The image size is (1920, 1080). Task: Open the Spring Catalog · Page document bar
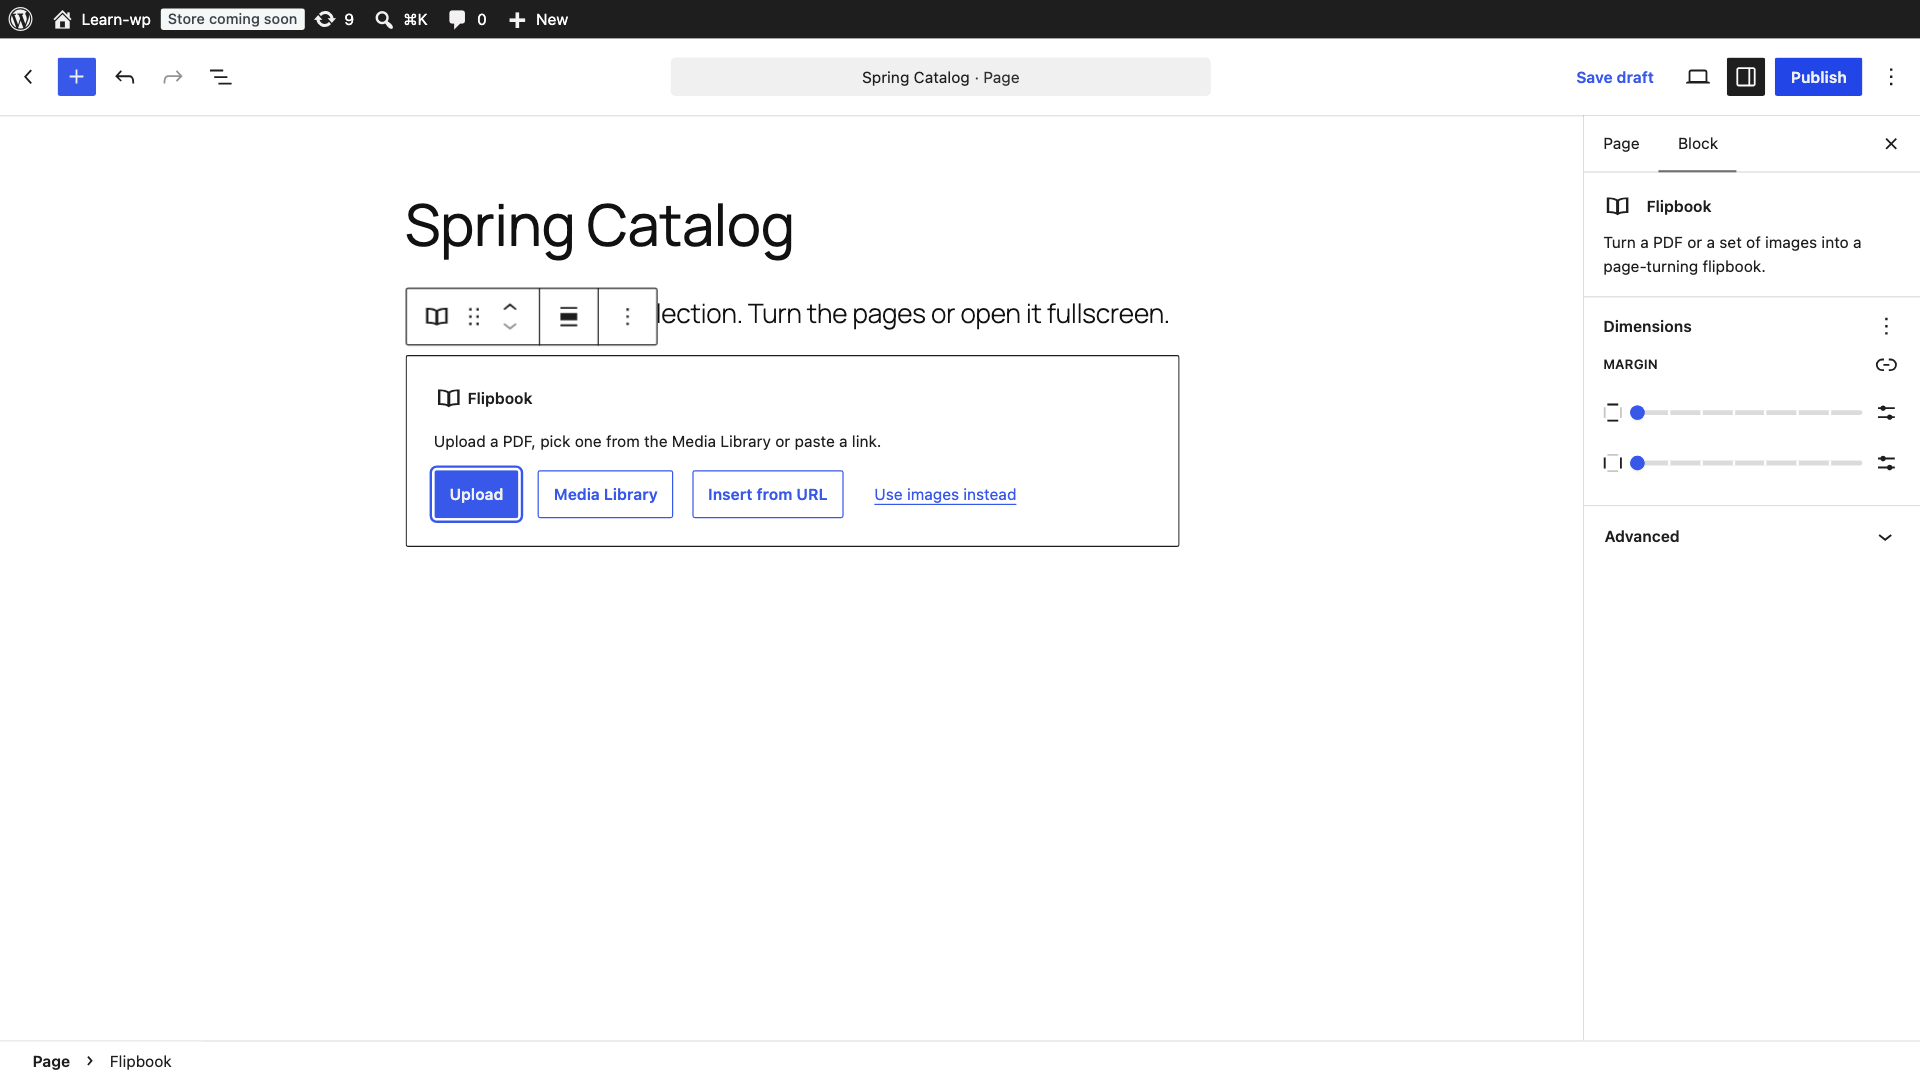[940, 77]
